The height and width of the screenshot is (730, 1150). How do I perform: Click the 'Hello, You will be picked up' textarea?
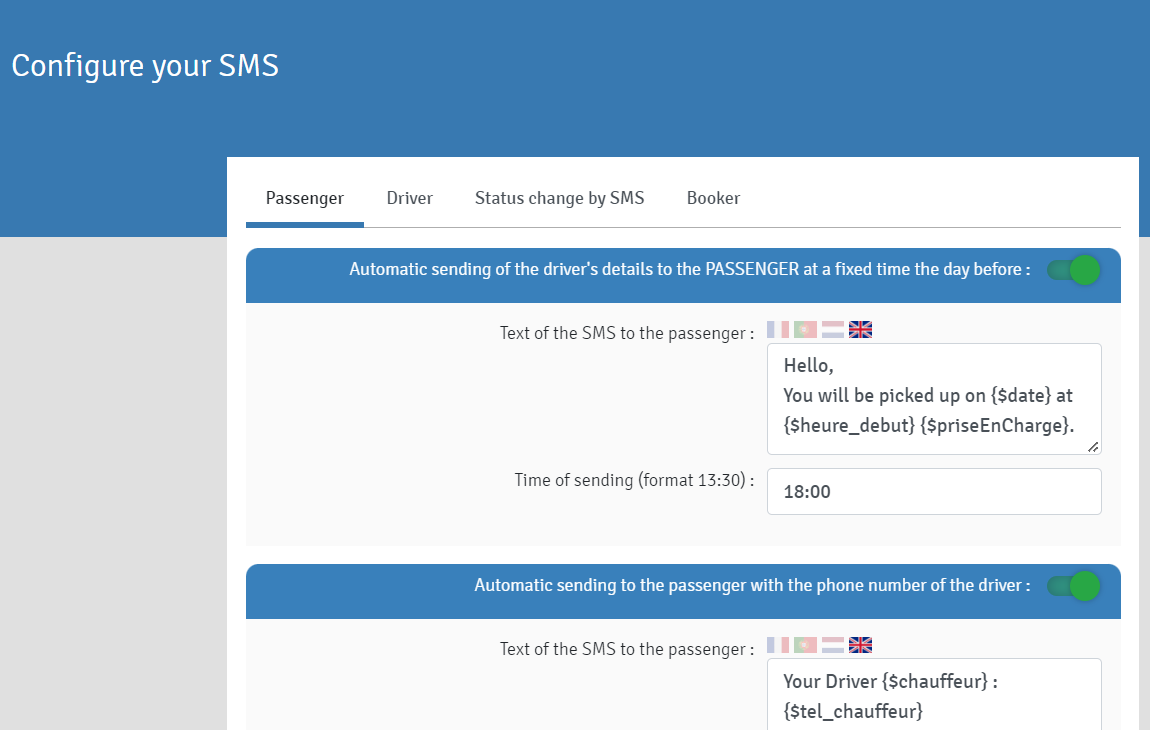point(933,398)
